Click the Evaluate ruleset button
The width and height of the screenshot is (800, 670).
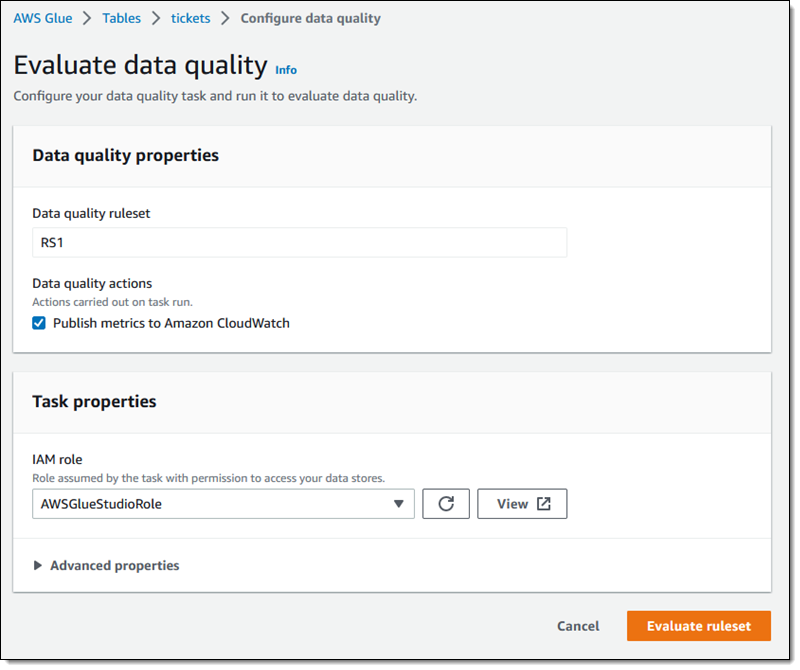[698, 626]
